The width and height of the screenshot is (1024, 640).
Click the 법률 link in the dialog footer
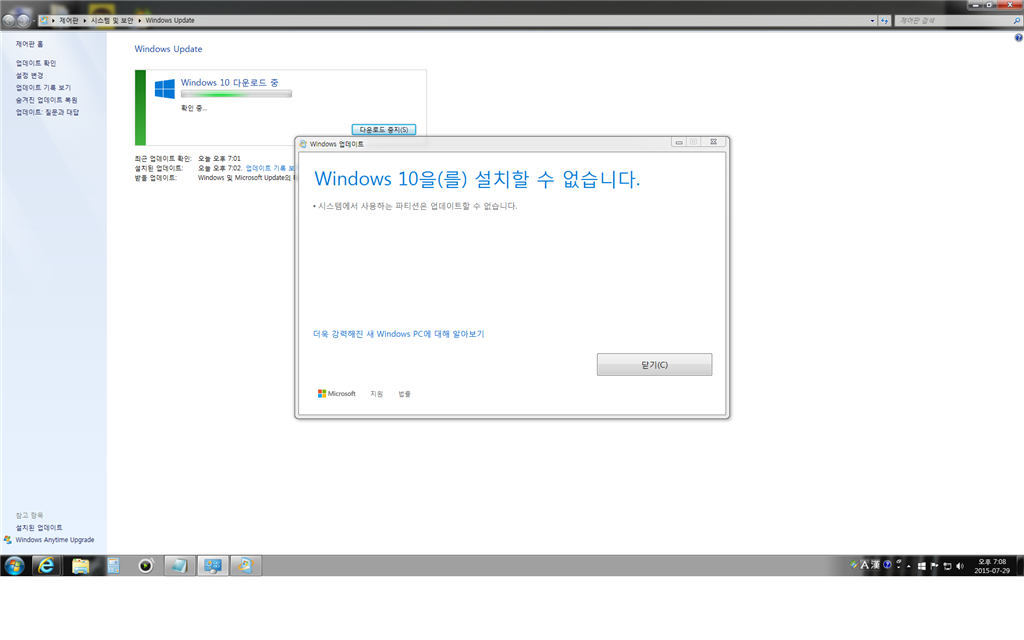(404, 394)
